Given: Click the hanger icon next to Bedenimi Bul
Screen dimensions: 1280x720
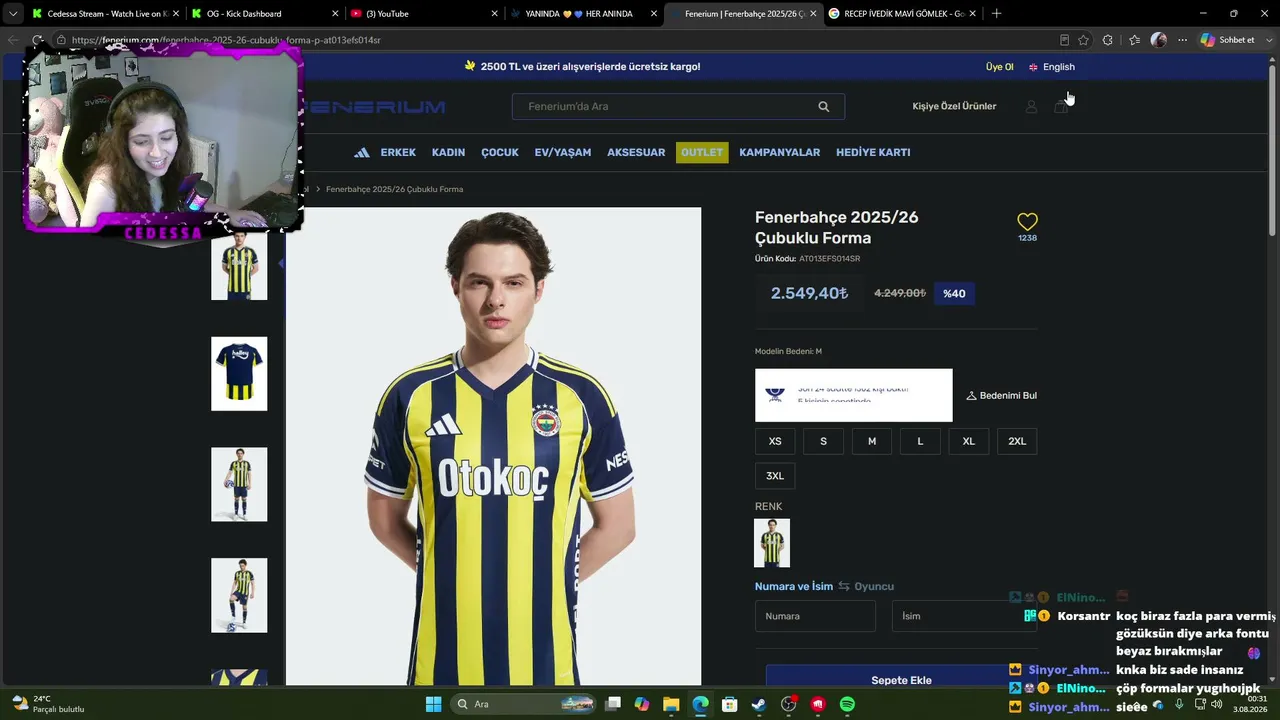Looking at the screenshot, I should tap(971, 396).
